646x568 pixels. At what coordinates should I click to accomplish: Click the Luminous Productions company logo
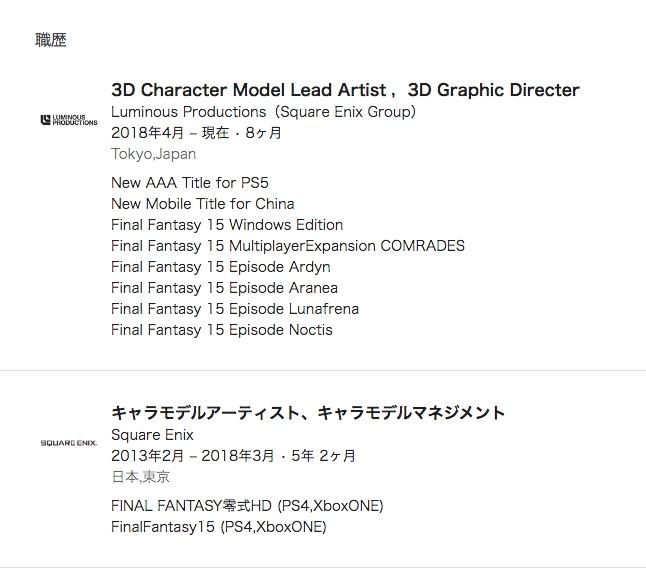pos(69,120)
